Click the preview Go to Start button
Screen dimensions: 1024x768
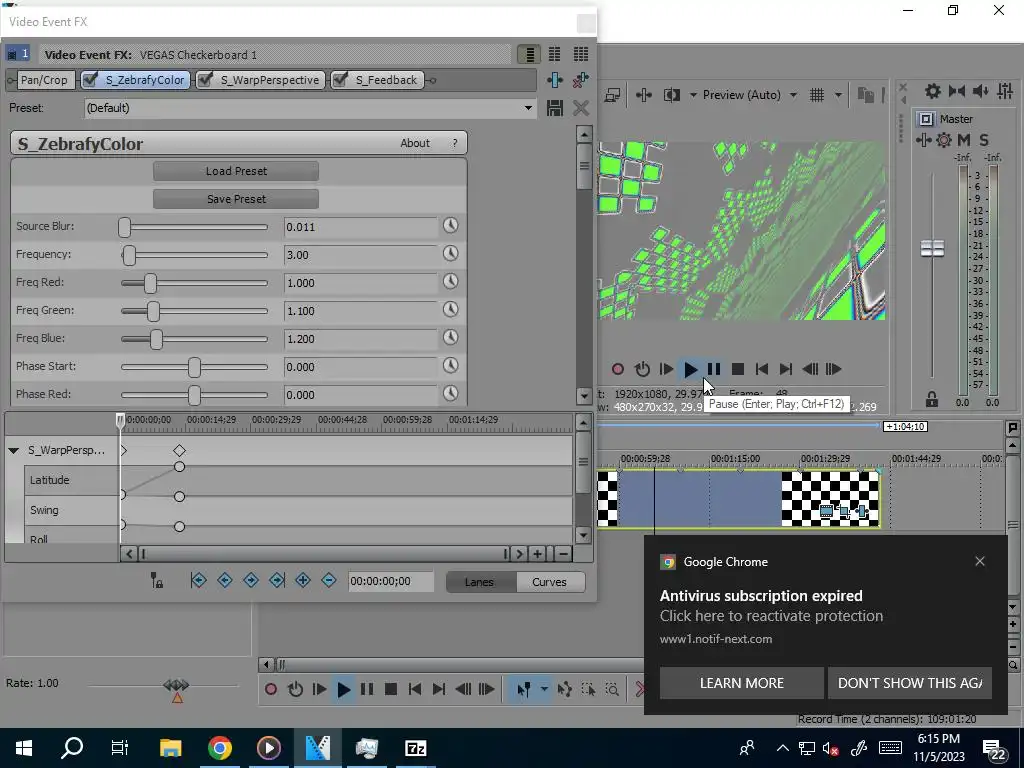click(x=761, y=370)
